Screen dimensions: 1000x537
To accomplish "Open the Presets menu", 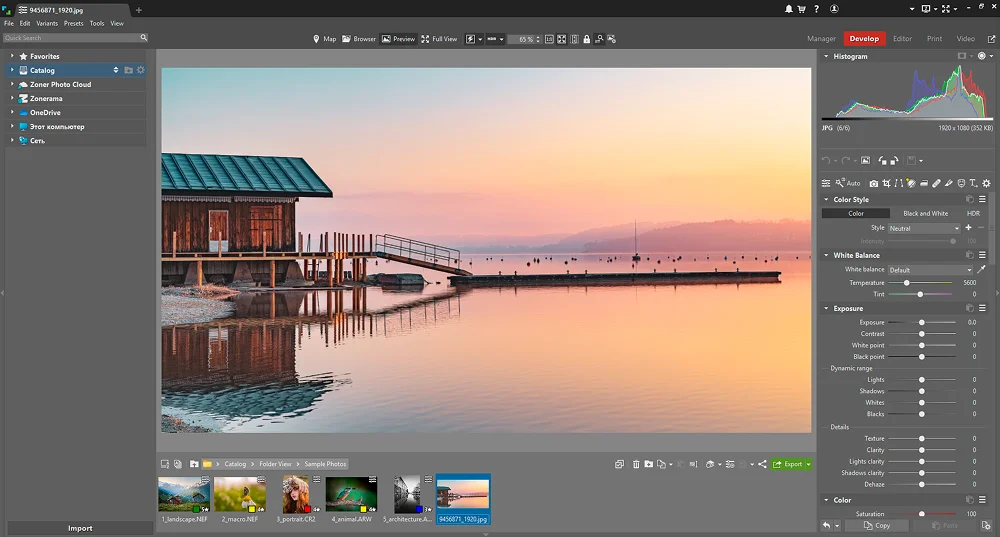I will 73,24.
